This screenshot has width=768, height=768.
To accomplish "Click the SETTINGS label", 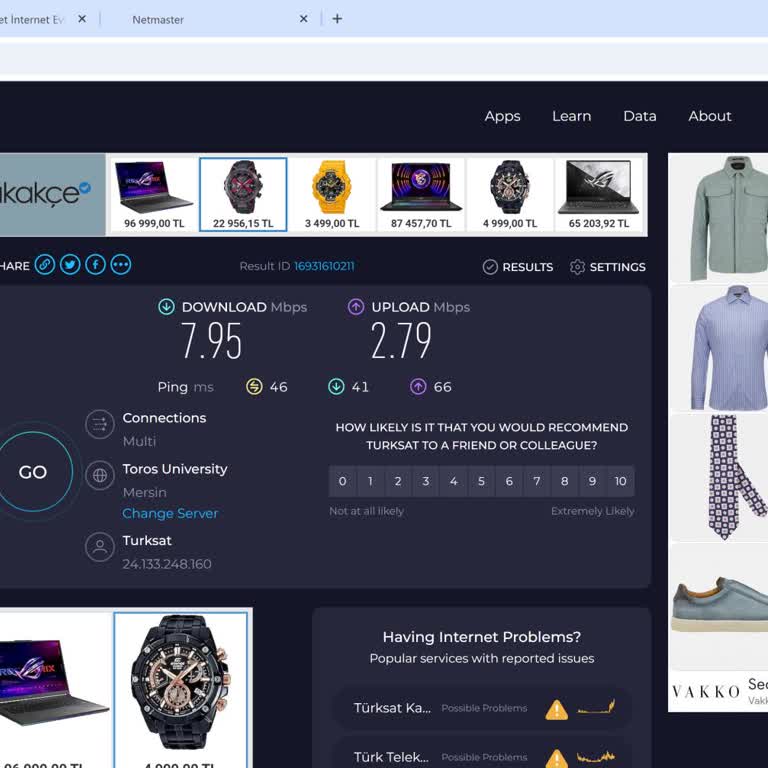I will [618, 267].
